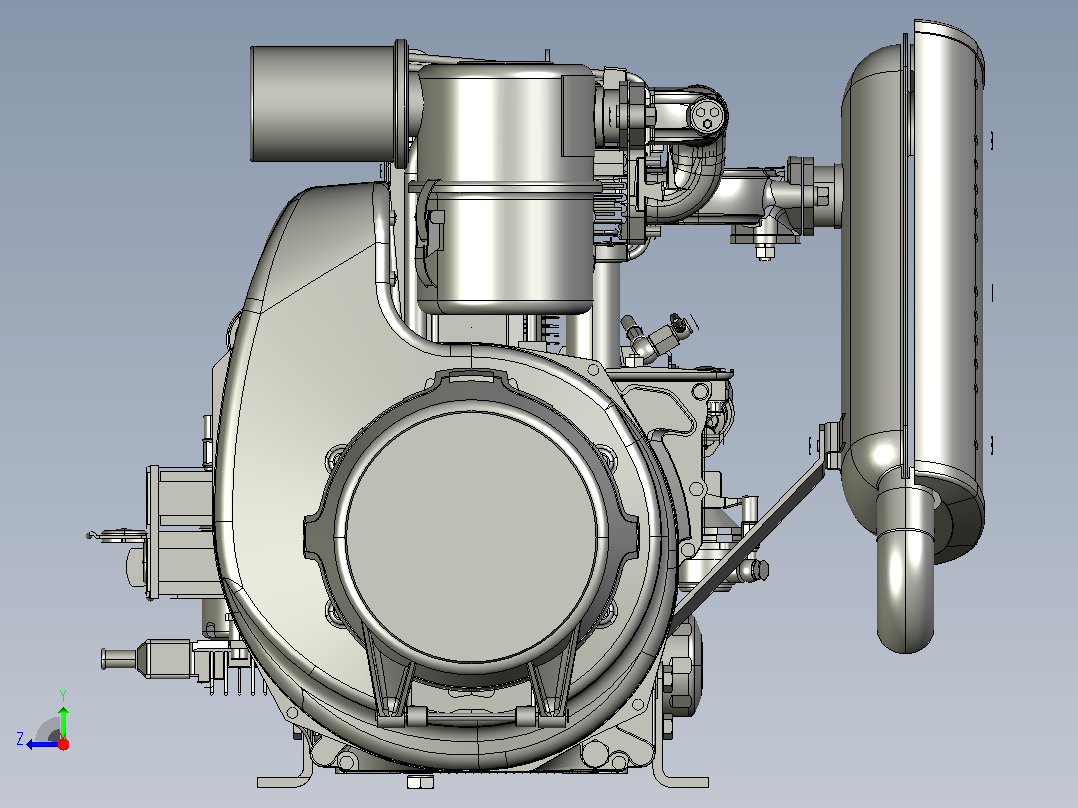Select the air cleaner canister on top of the engine
This screenshot has width=1078, height=808.
(x=505, y=189)
